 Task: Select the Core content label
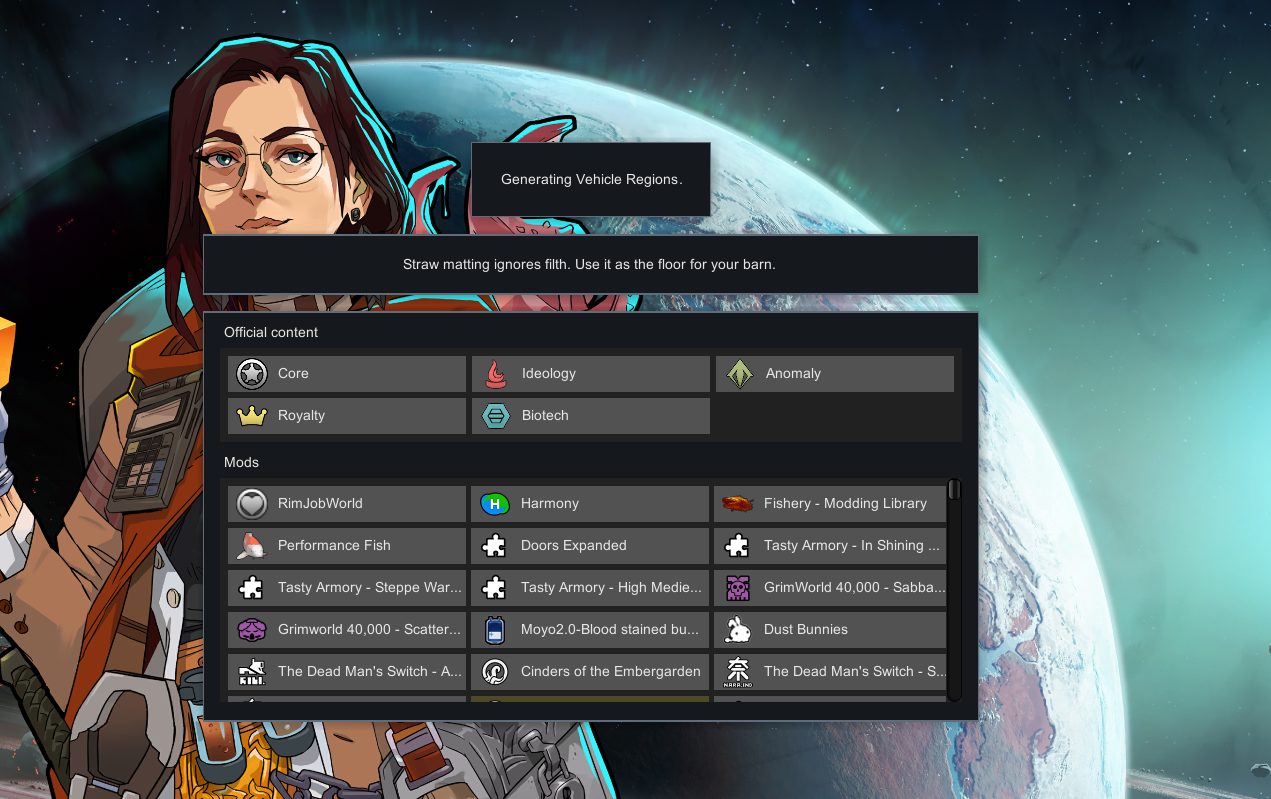click(293, 374)
